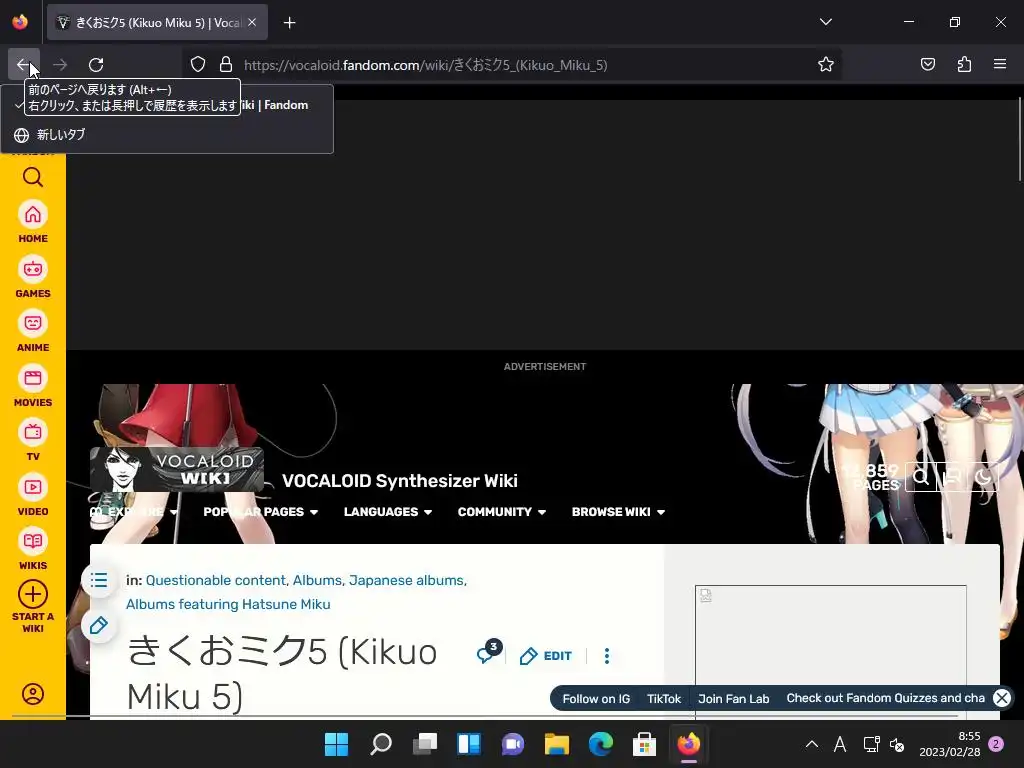The width and height of the screenshot is (1024, 768).
Task: Dismiss the bottom notification bar
Action: click(1001, 697)
